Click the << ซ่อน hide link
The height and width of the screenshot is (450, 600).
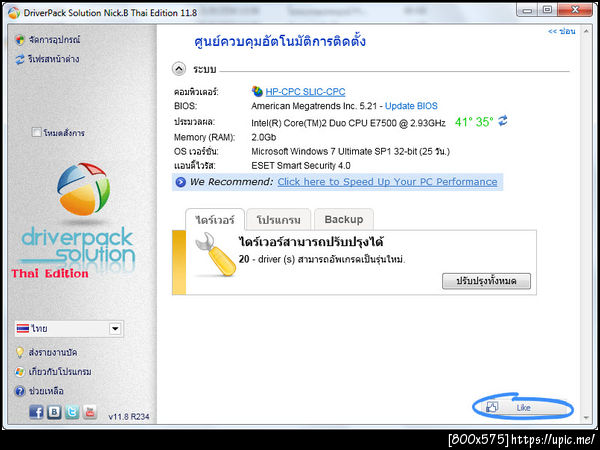click(x=561, y=31)
